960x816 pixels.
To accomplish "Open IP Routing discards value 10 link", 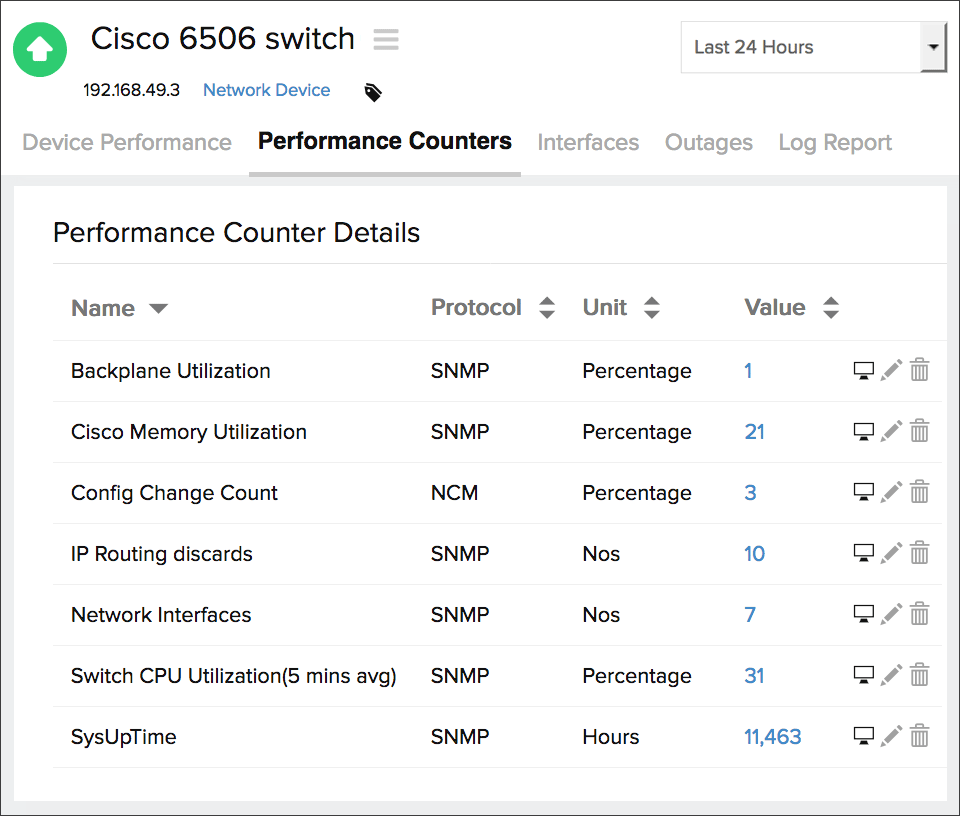I will point(754,554).
